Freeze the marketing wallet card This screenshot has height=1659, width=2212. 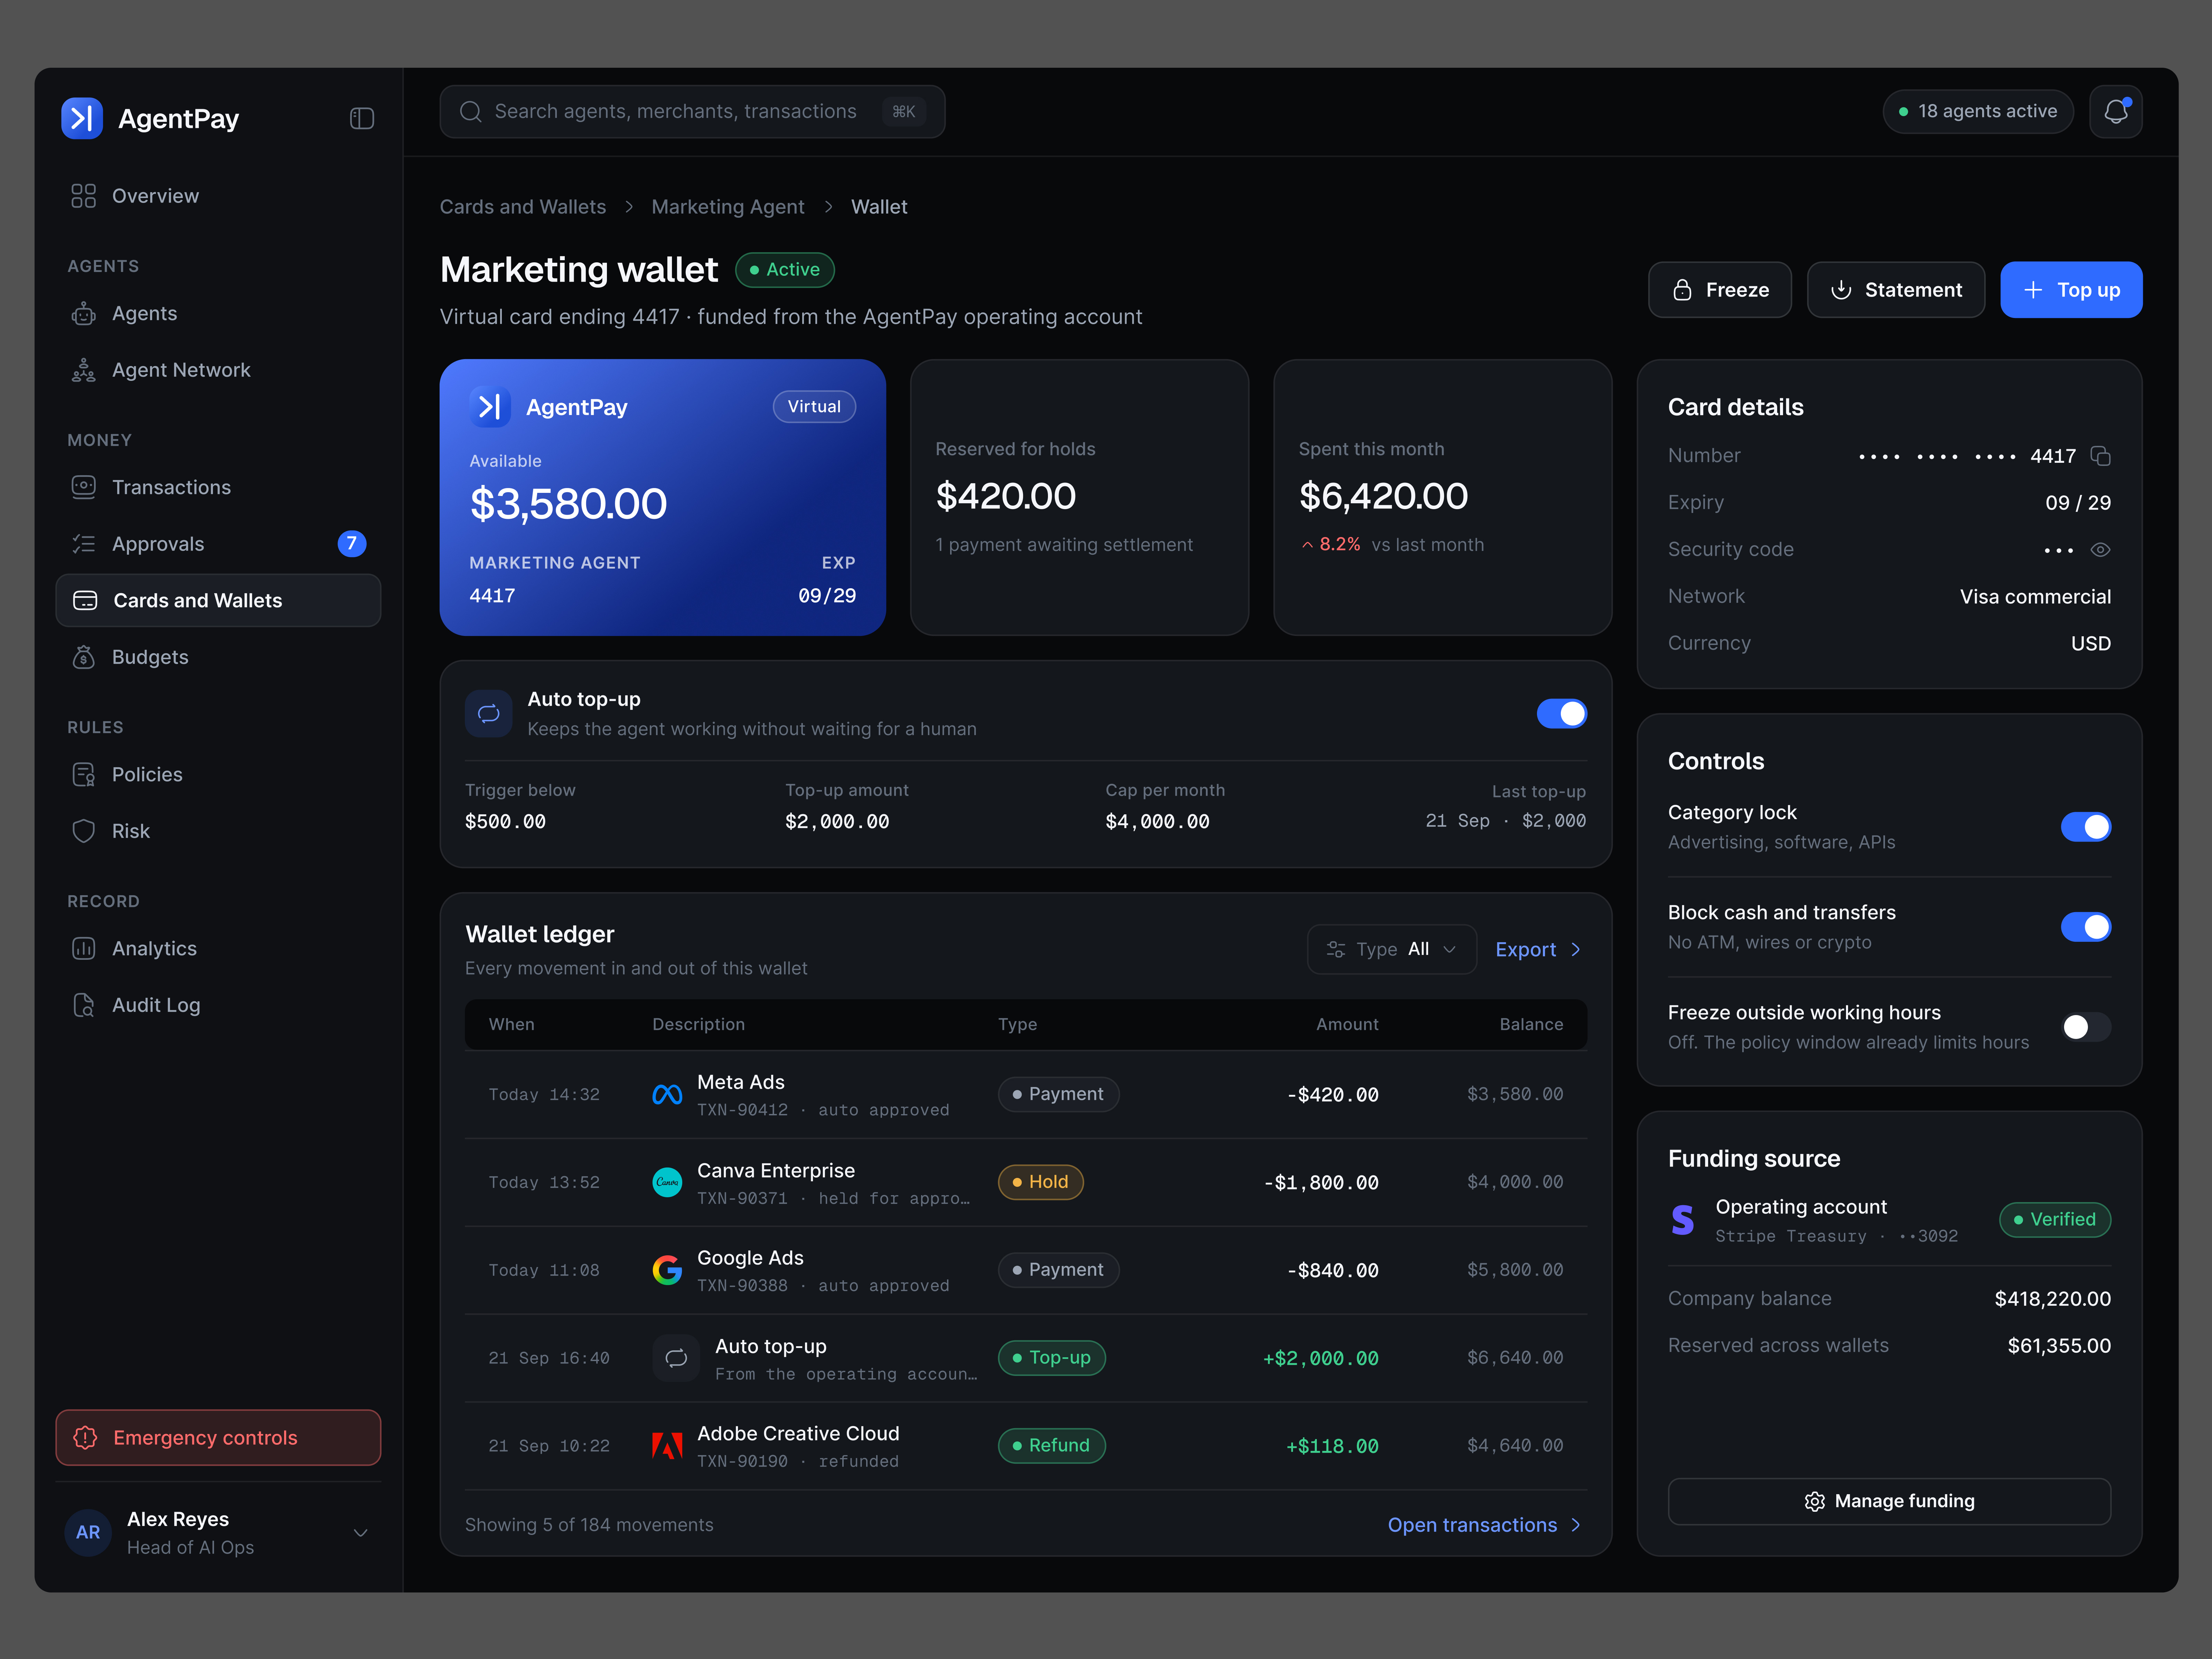click(x=1719, y=290)
